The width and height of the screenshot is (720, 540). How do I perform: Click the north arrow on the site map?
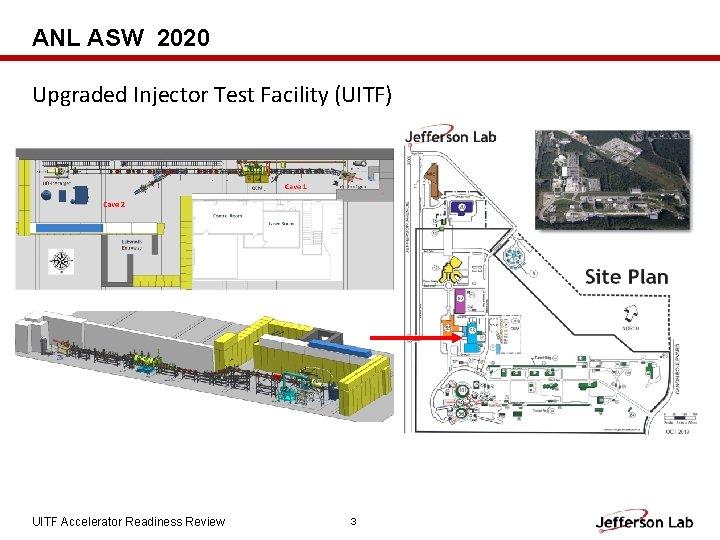click(630, 314)
